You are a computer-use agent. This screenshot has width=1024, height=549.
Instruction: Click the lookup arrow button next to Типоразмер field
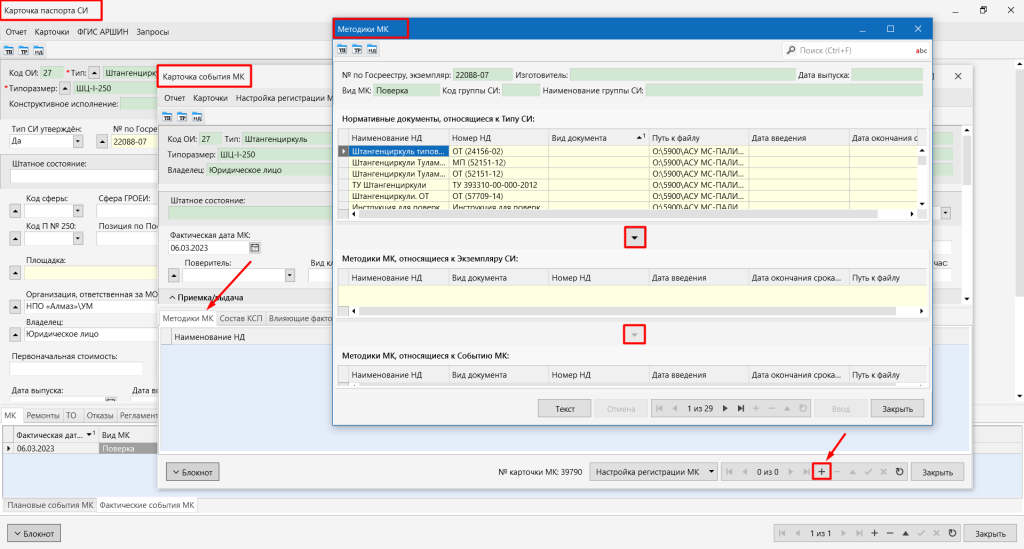[65, 89]
